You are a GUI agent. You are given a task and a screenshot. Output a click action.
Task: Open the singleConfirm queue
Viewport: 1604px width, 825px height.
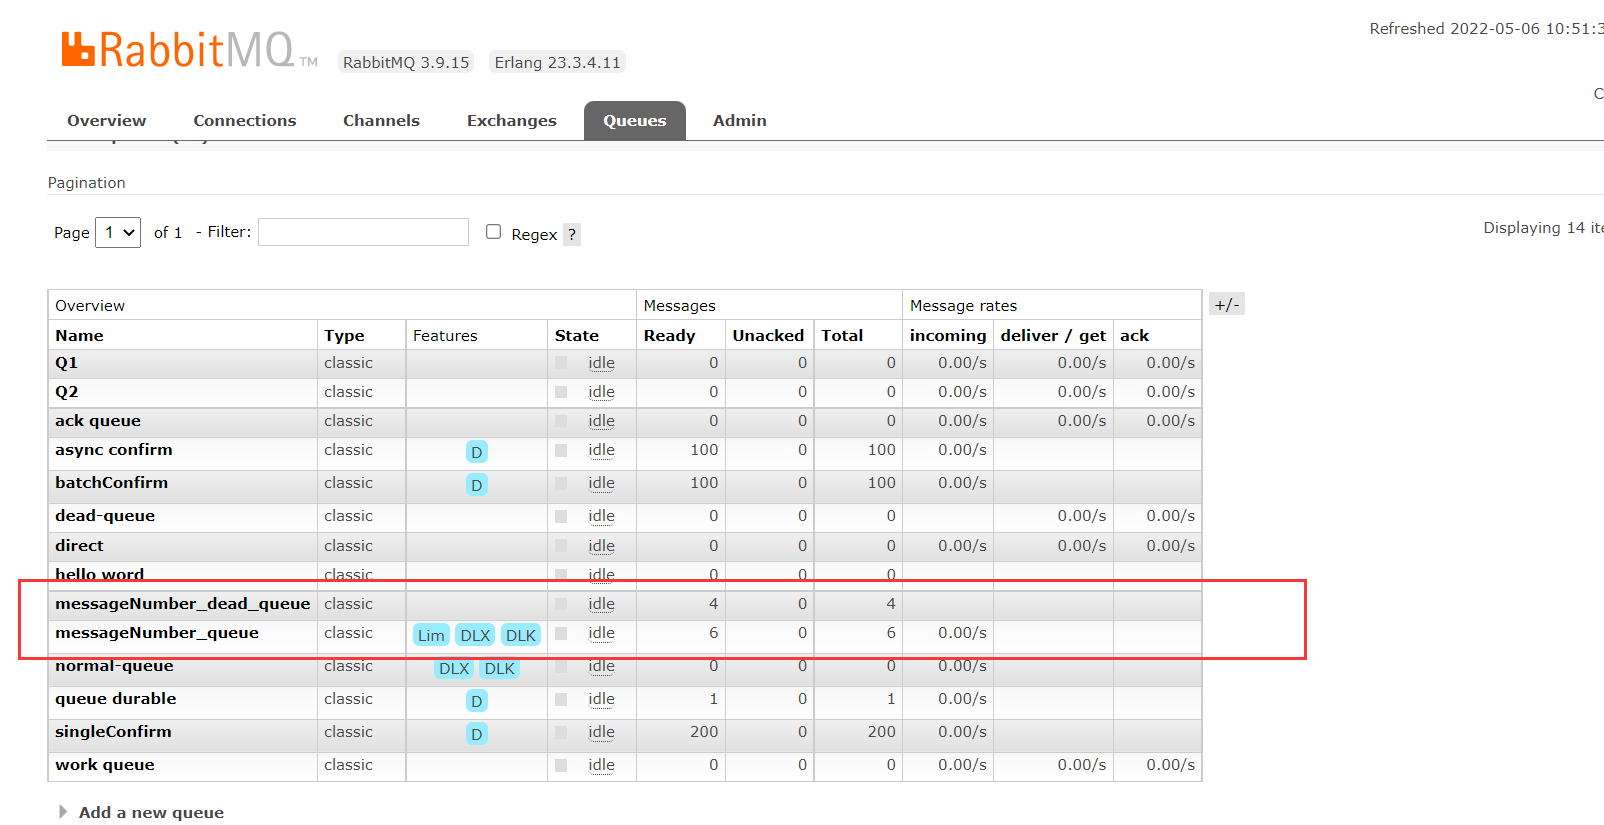[x=113, y=732]
